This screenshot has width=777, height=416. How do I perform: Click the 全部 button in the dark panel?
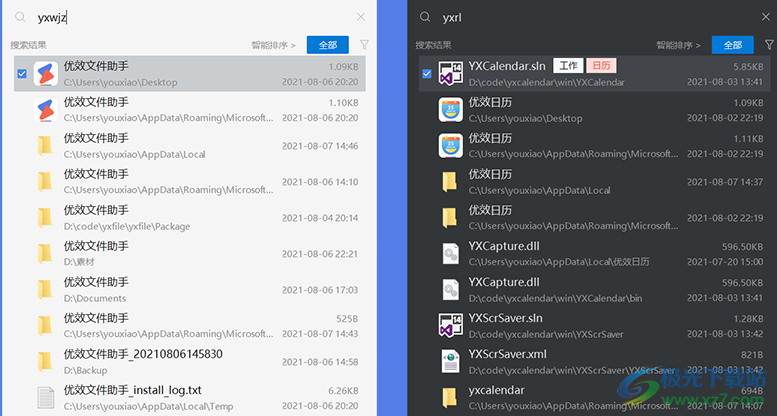732,45
